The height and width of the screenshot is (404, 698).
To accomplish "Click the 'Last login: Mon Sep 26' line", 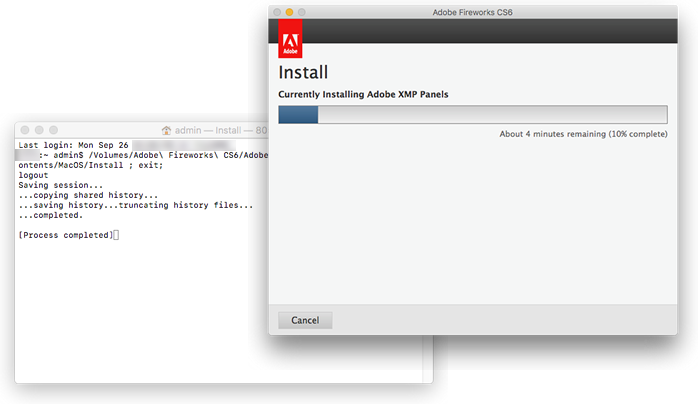I will click(x=73, y=145).
